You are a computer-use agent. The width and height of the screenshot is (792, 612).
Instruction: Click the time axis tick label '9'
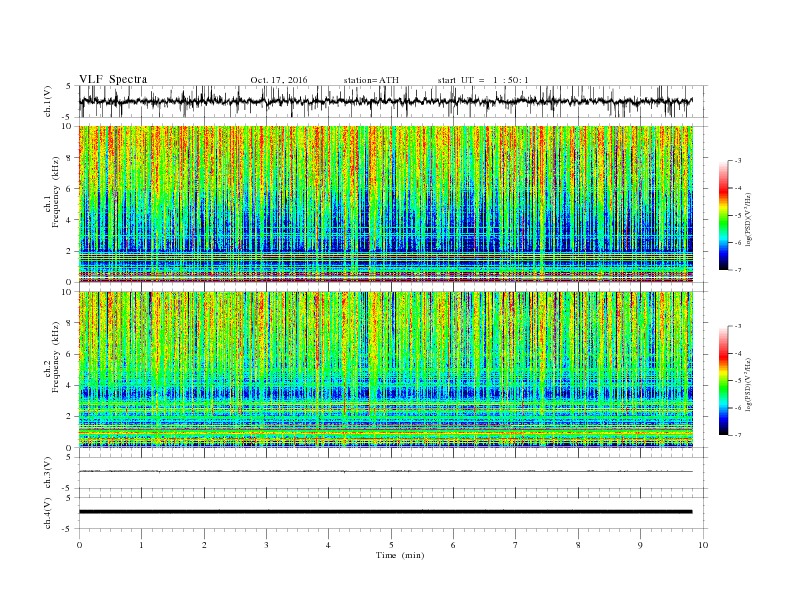point(640,545)
